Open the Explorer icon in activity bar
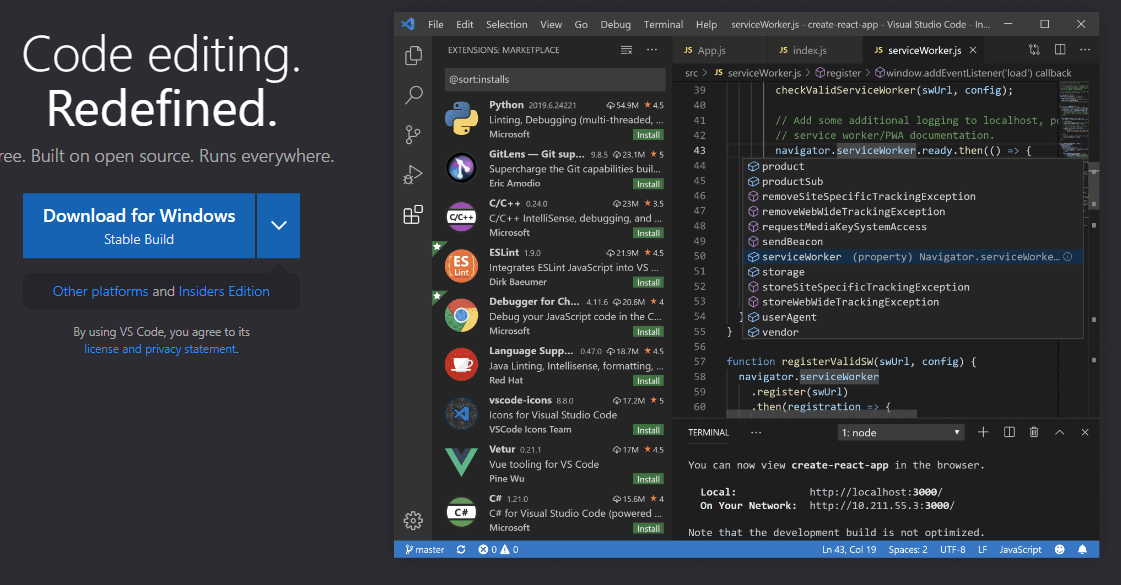 tap(413, 56)
